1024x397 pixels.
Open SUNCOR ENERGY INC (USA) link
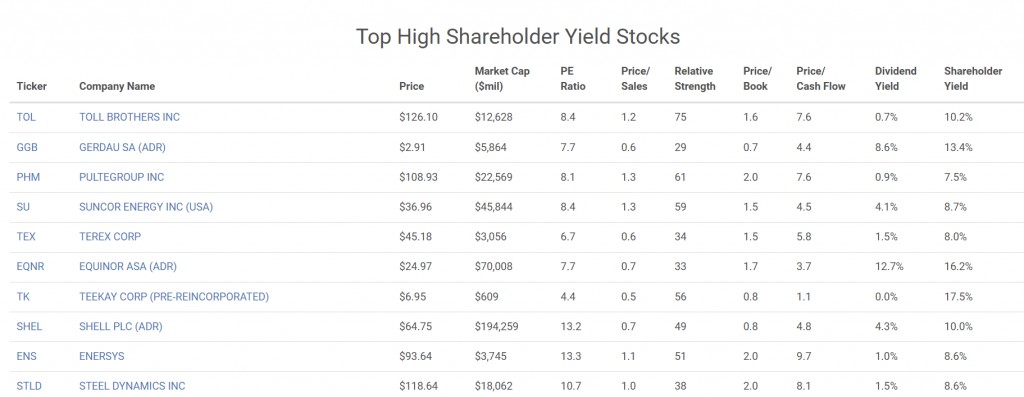[x=146, y=207]
